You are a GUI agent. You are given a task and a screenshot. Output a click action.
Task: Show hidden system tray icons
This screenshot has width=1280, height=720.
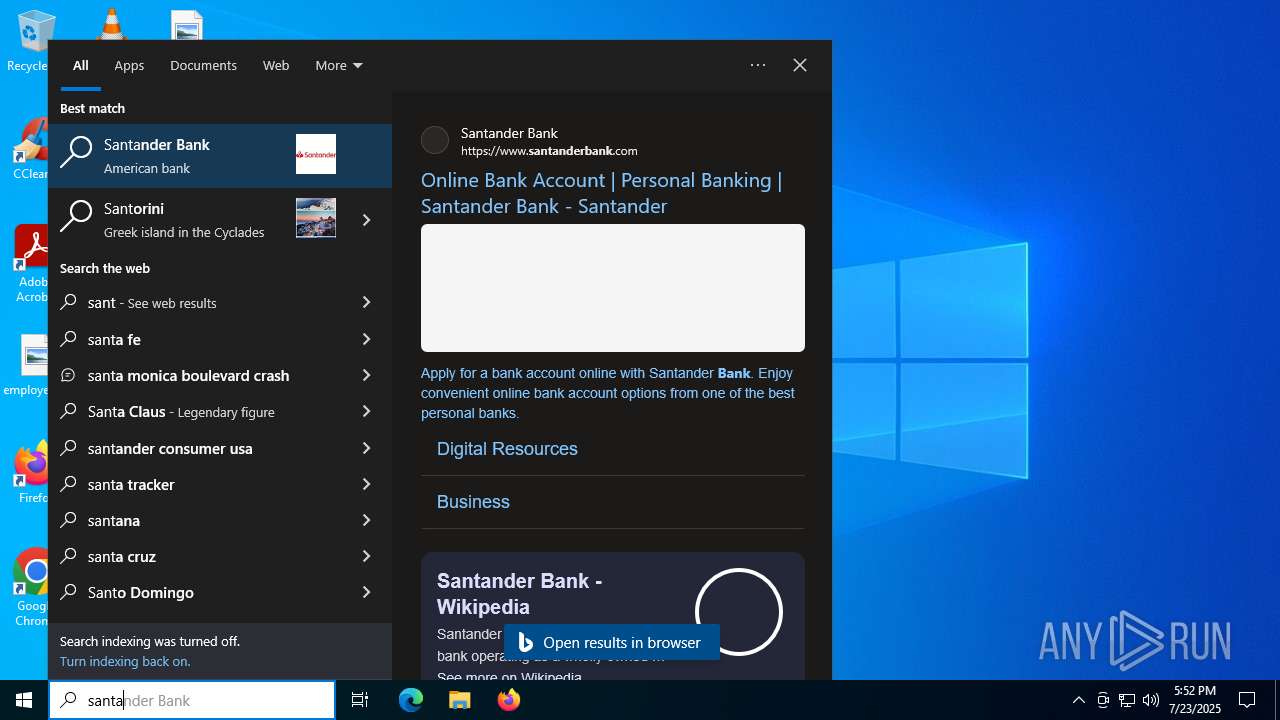tap(1079, 700)
